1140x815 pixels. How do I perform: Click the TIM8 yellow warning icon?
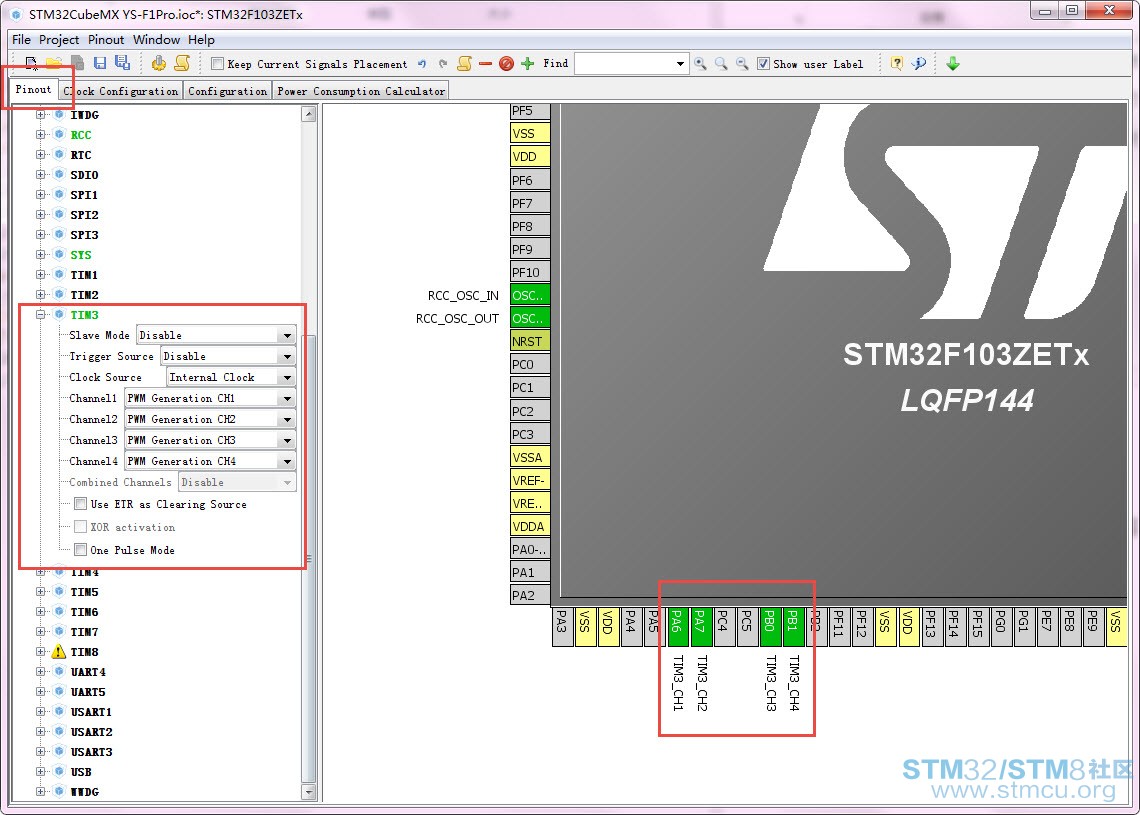click(x=59, y=651)
